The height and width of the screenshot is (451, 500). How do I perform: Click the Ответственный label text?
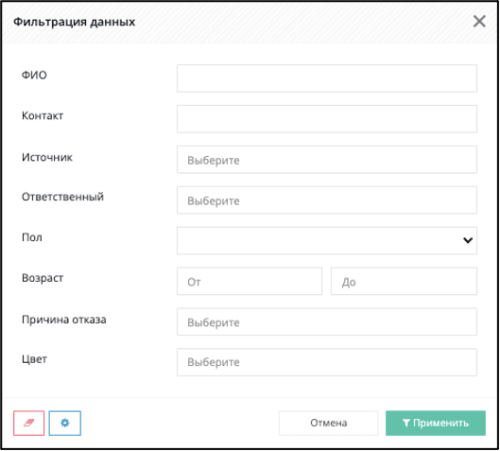63,197
